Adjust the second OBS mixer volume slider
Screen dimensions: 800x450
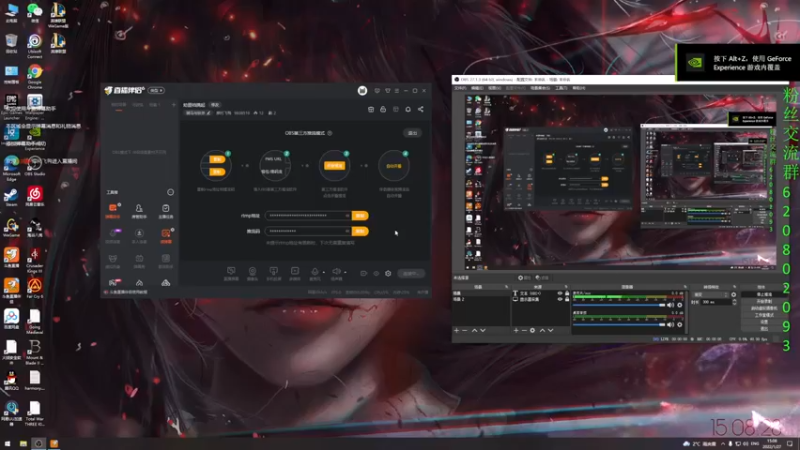pos(619,324)
